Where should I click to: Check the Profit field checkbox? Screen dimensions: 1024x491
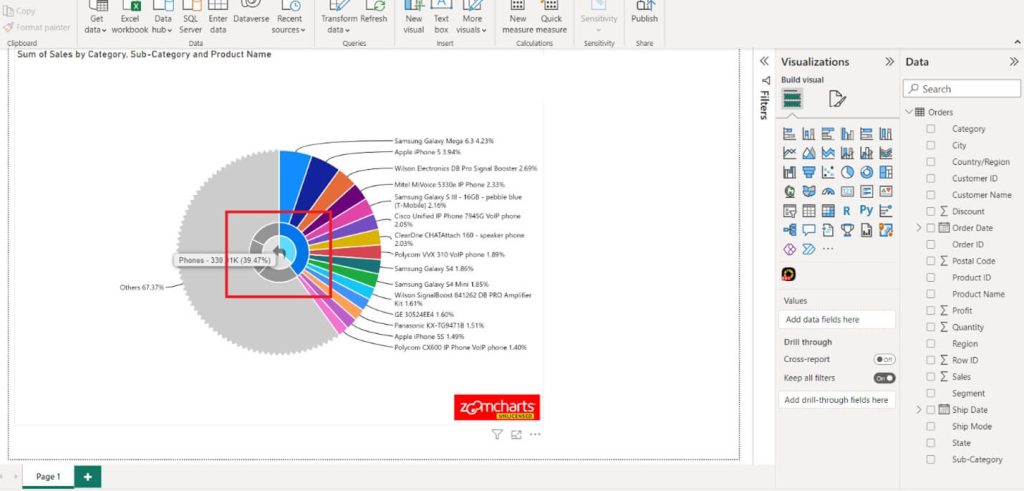click(931, 311)
